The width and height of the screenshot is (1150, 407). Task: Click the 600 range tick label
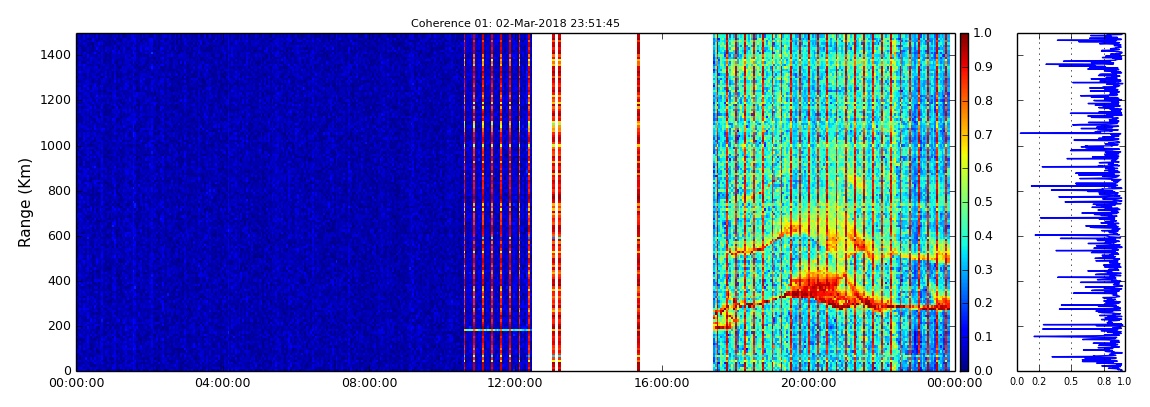pyautogui.click(x=59, y=236)
